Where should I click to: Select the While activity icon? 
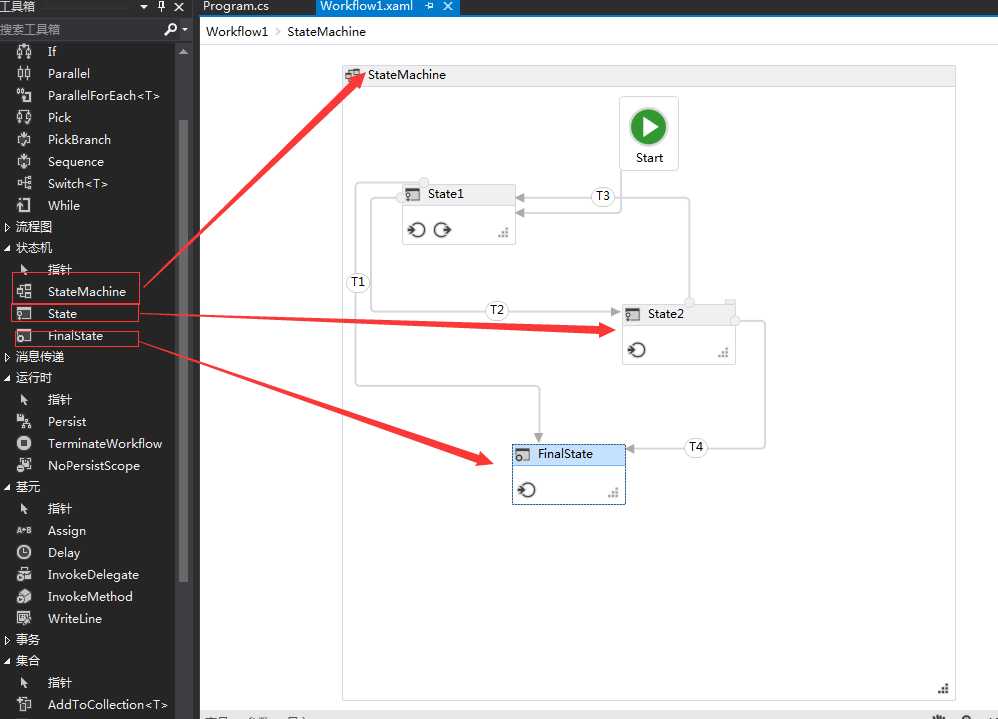24,206
